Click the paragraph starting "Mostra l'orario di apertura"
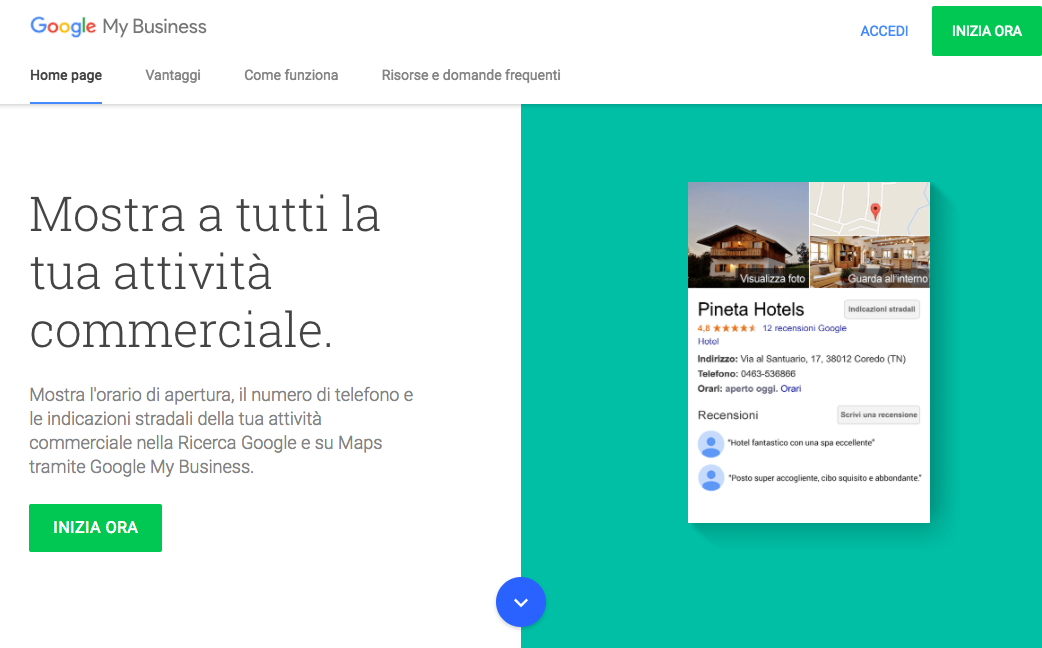1042x648 pixels. coord(221,431)
